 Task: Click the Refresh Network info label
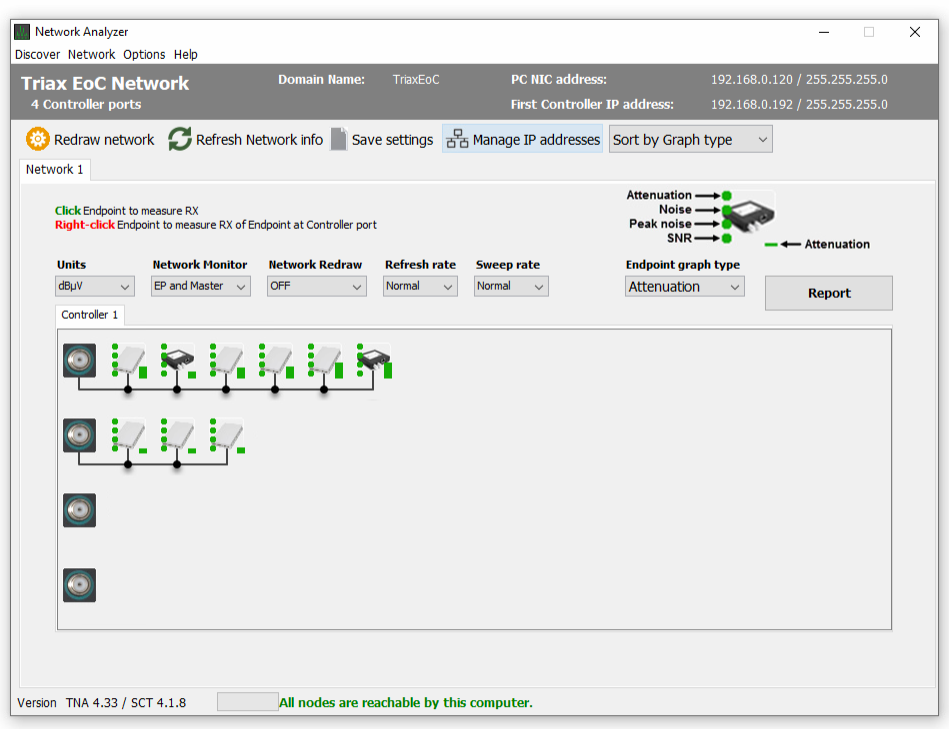coord(259,140)
